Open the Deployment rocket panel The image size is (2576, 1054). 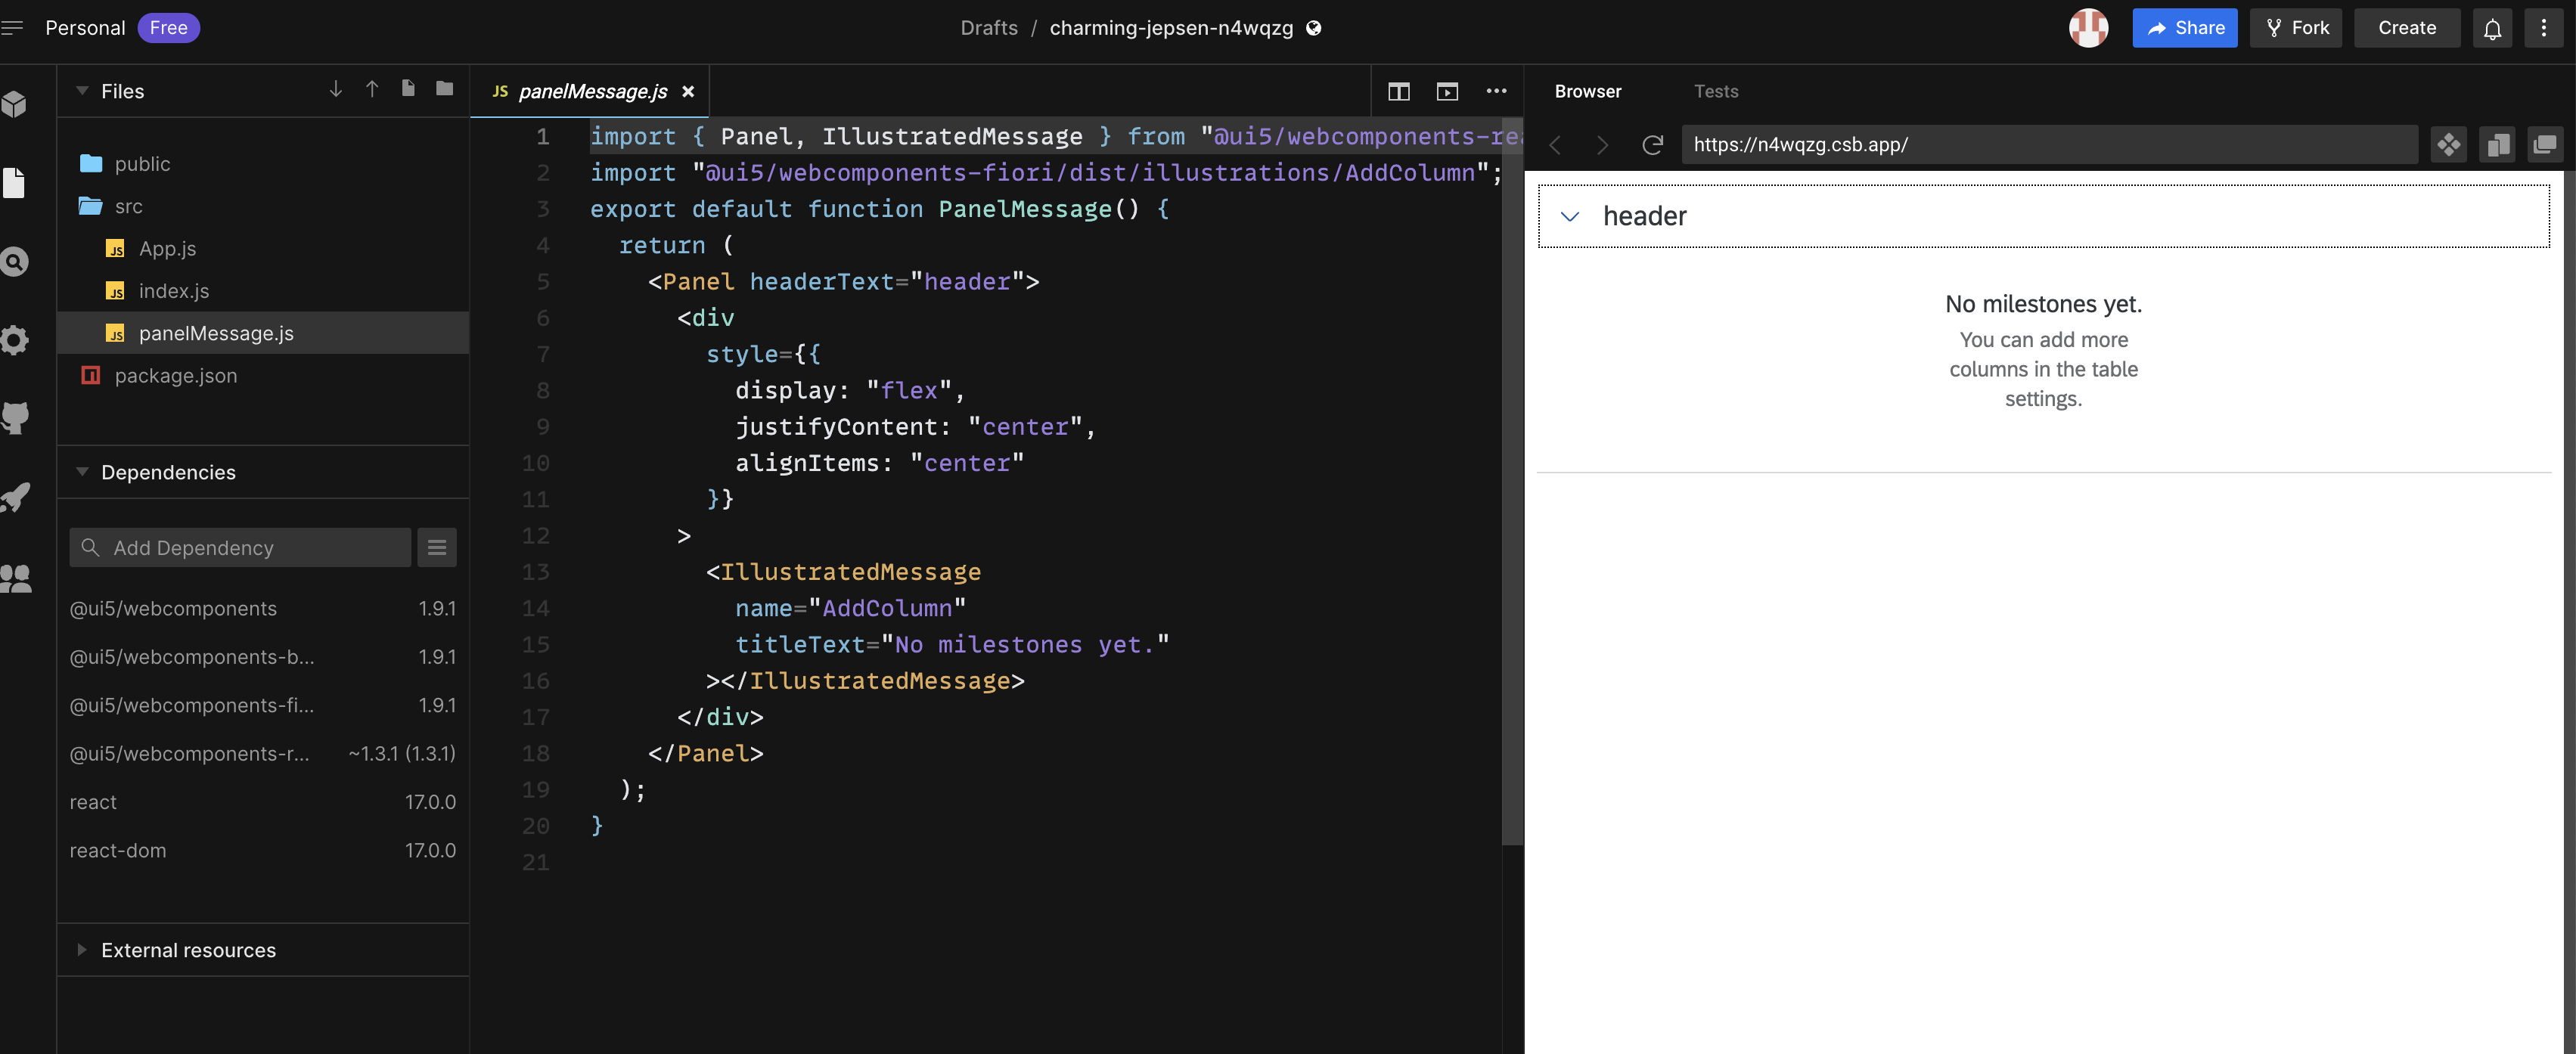coord(15,497)
